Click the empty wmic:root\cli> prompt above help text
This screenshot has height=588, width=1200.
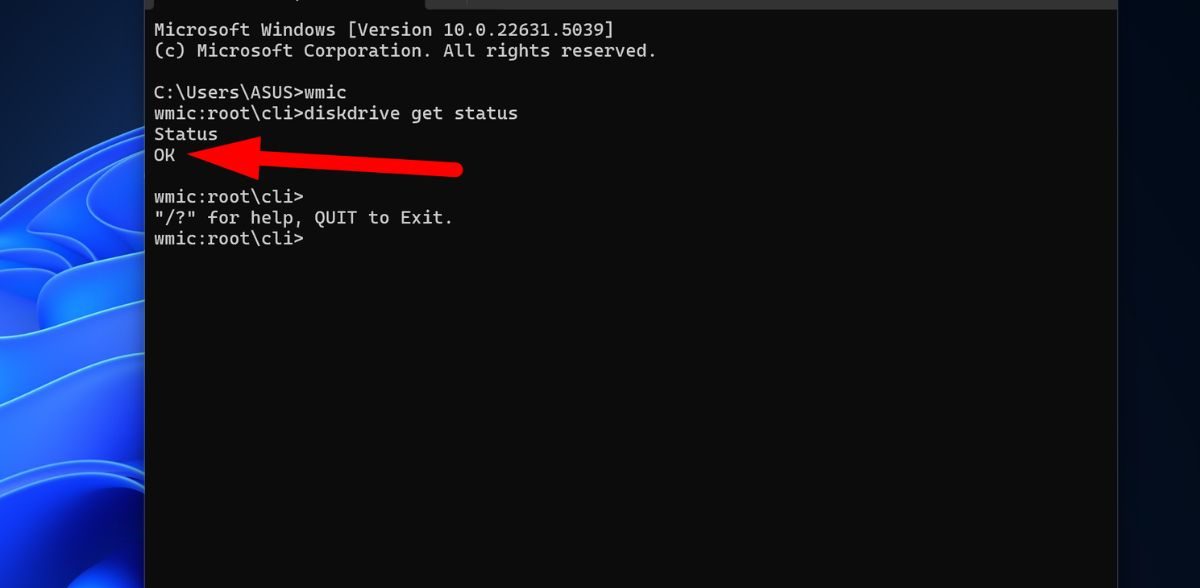pyautogui.click(x=229, y=196)
